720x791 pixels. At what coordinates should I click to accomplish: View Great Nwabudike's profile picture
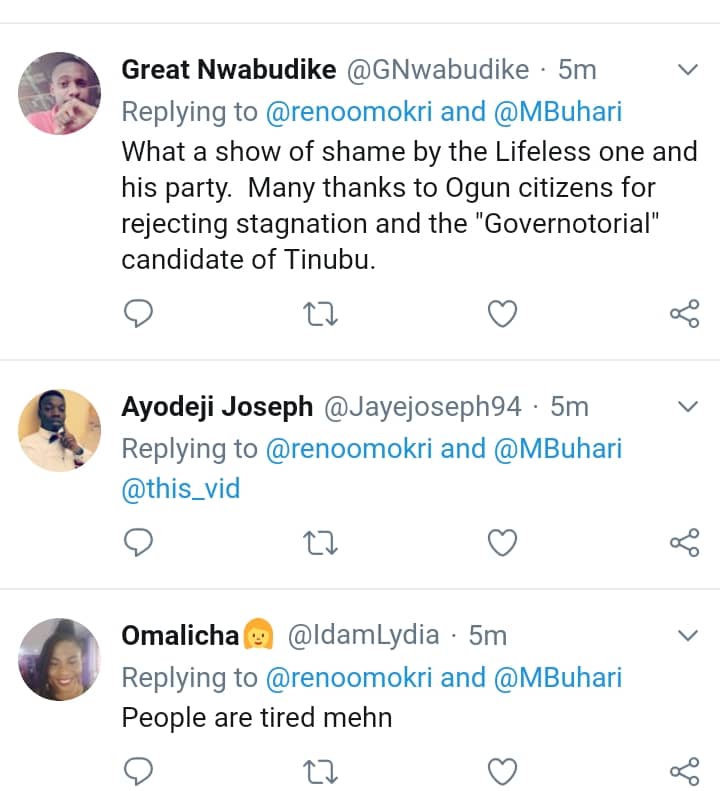tap(60, 93)
